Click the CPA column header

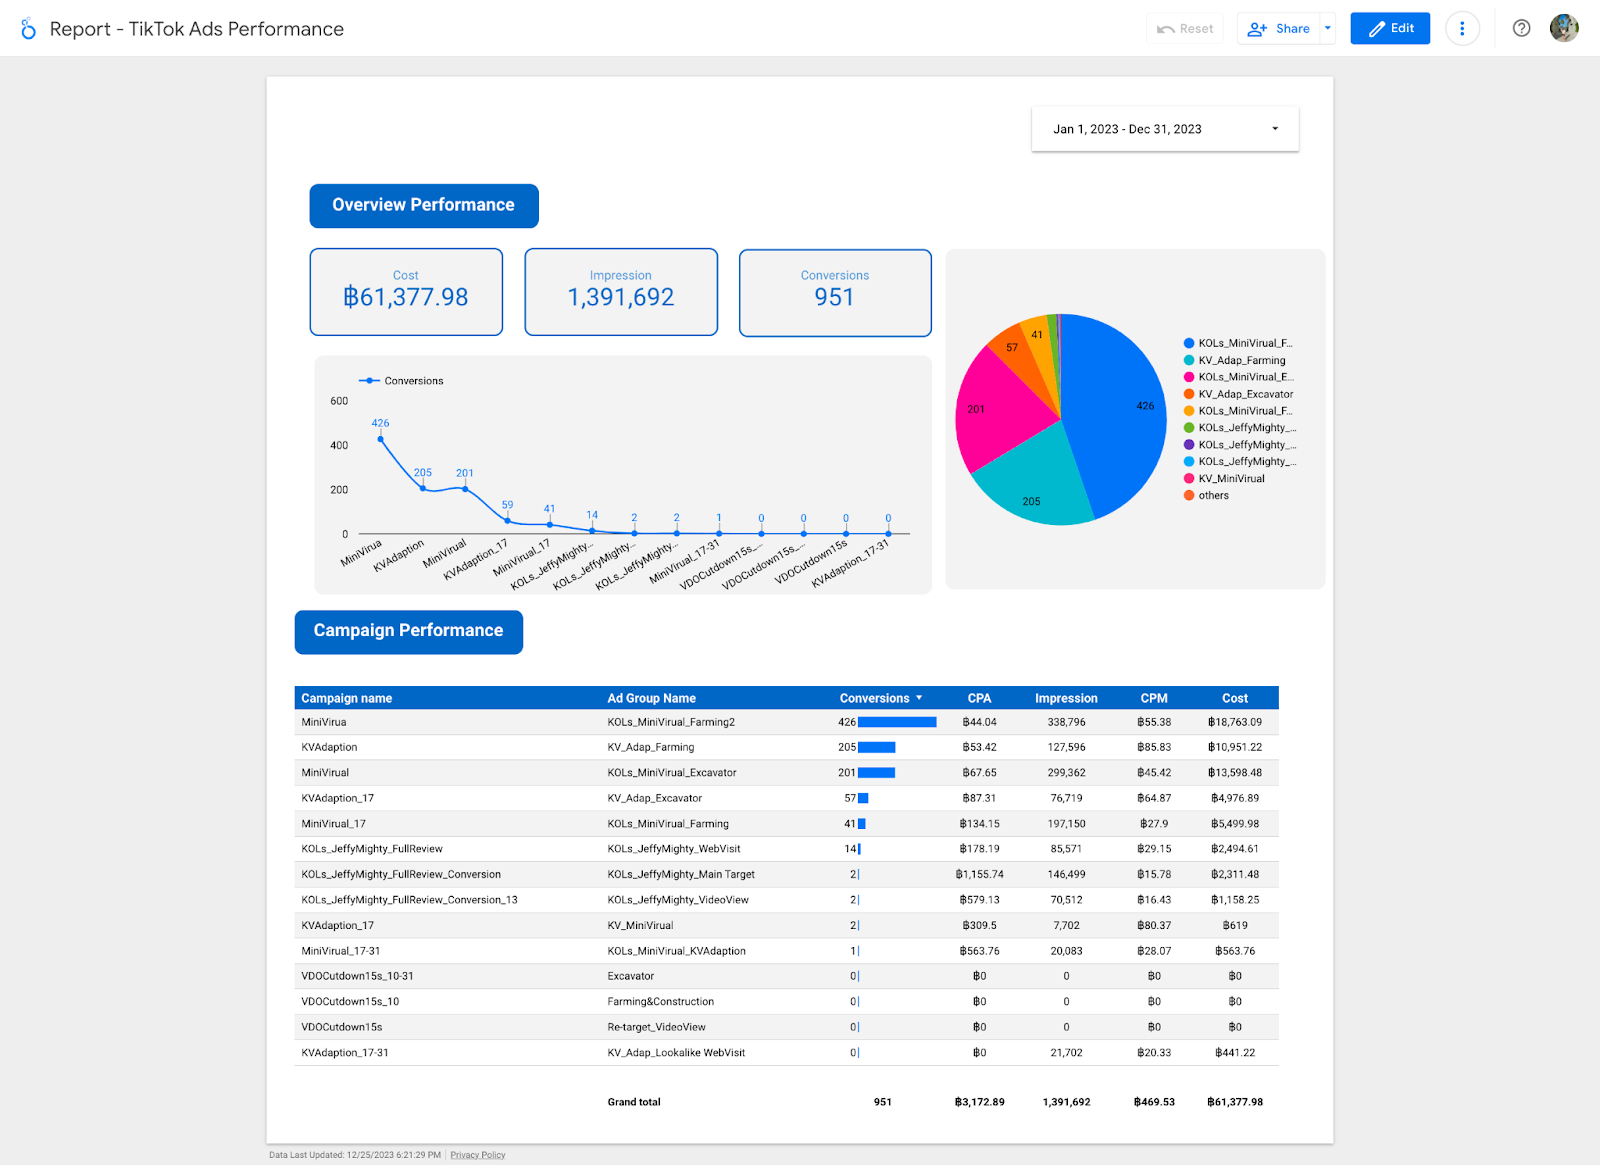pos(979,698)
